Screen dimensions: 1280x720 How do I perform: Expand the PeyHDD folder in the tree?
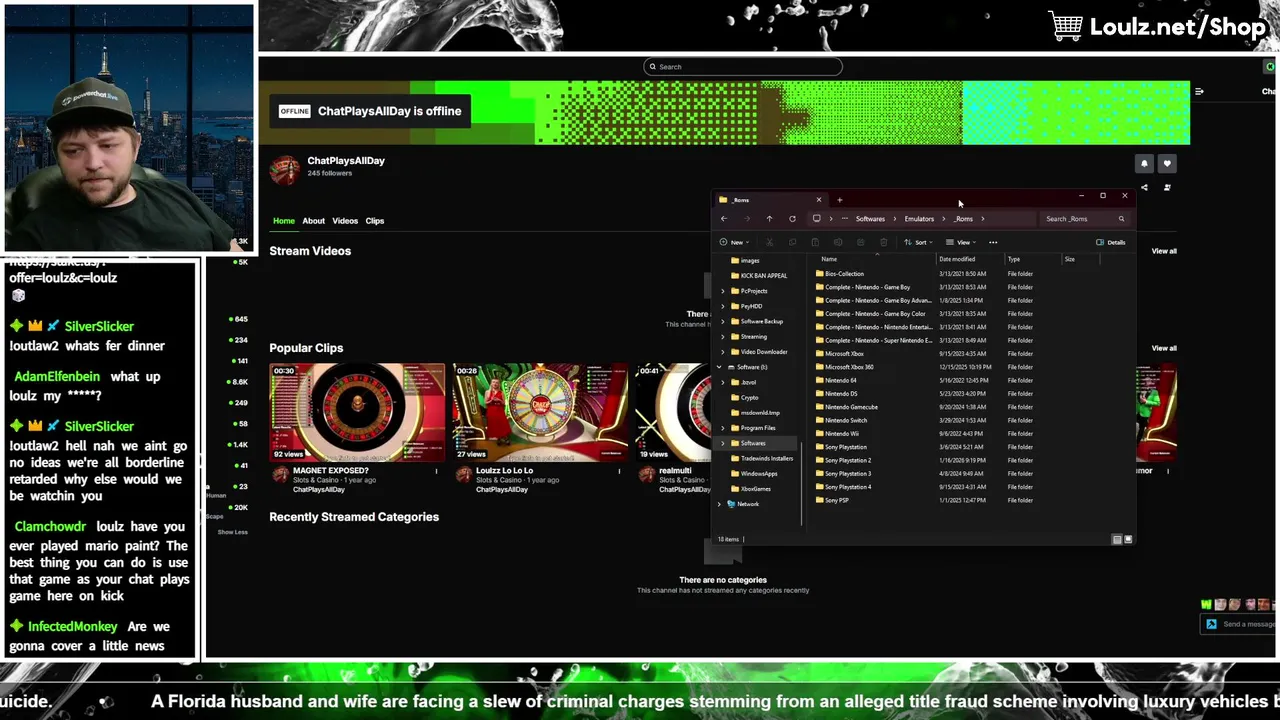coord(723,306)
